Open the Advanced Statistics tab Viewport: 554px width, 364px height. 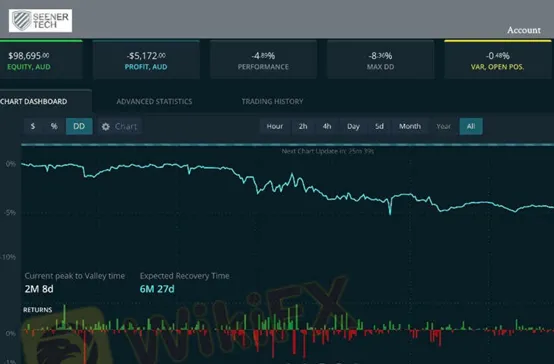pyautogui.click(x=154, y=101)
